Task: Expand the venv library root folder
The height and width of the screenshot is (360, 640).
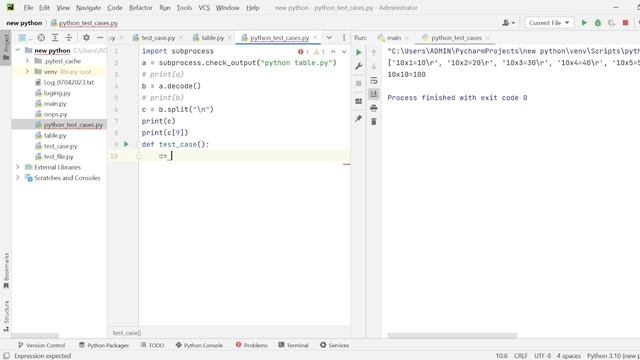Action: click(27, 71)
